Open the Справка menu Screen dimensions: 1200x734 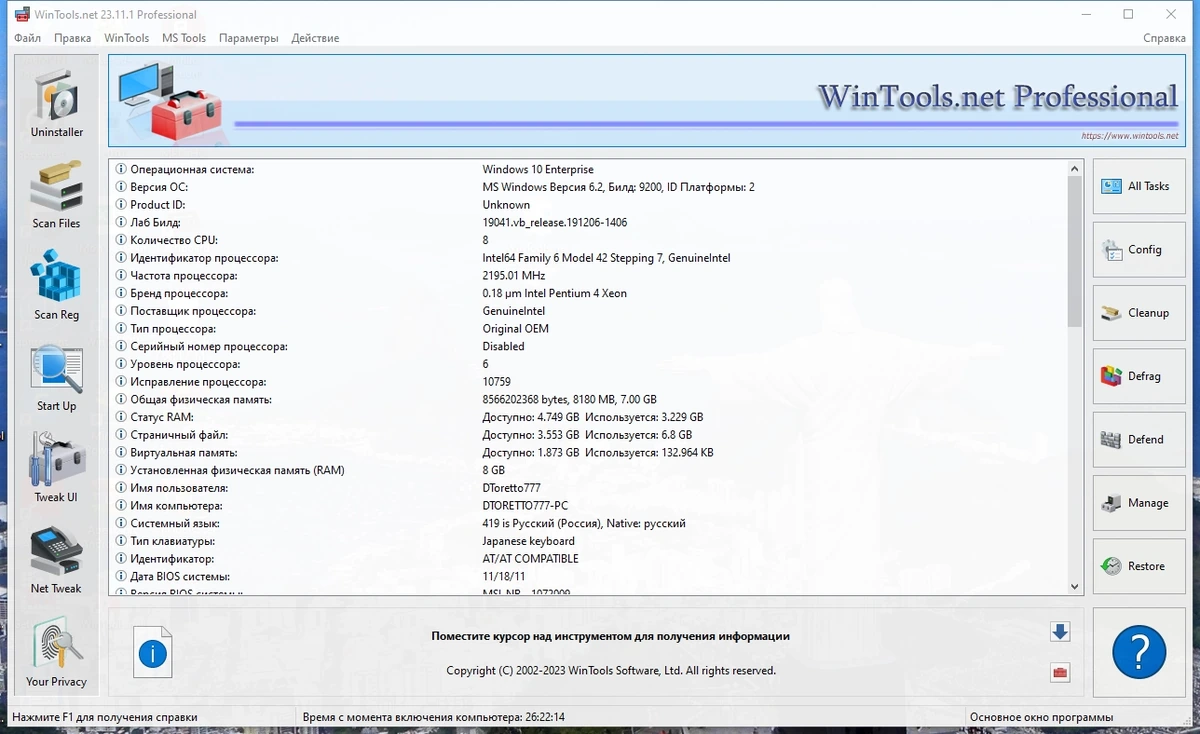[x=1164, y=38]
